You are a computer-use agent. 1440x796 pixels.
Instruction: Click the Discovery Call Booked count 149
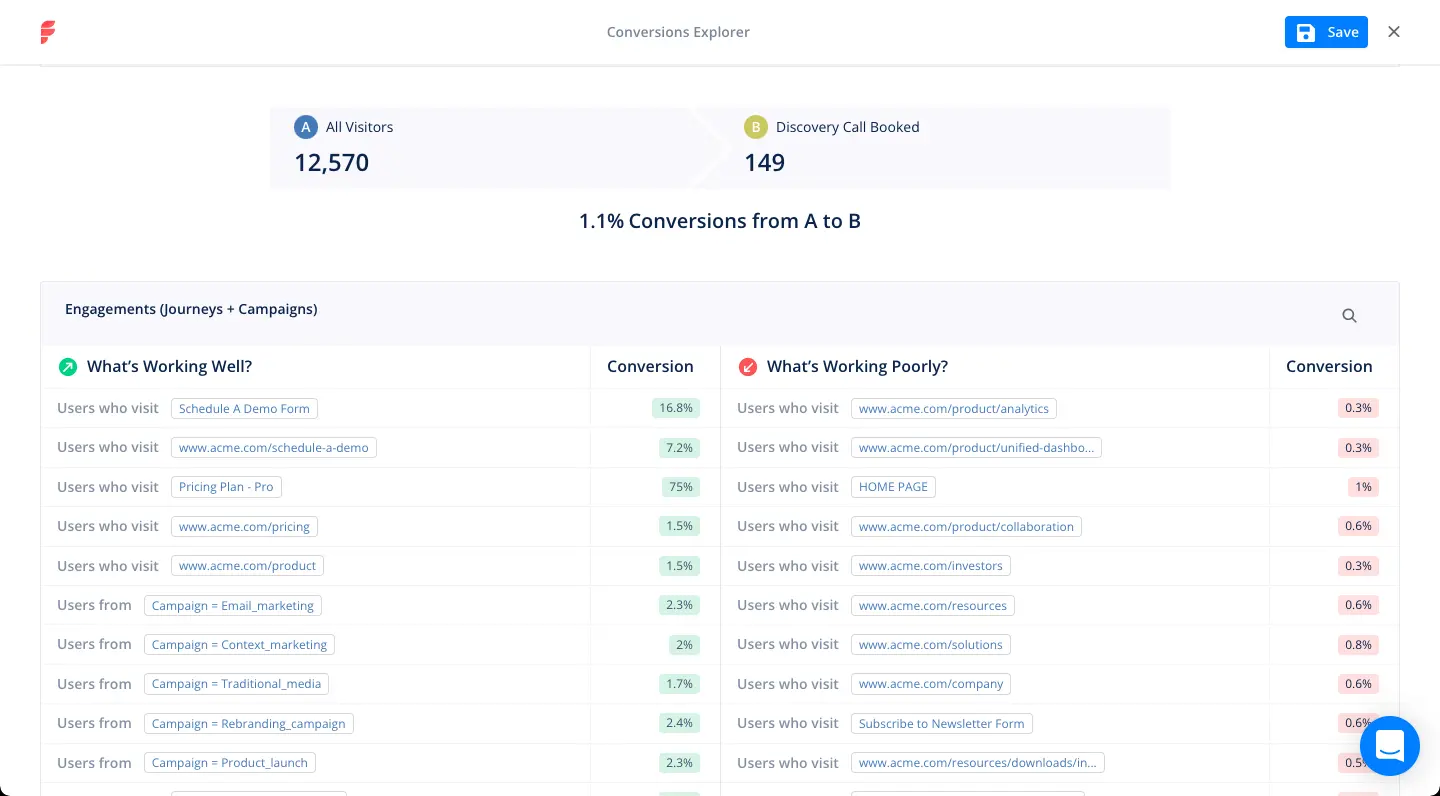(x=765, y=162)
